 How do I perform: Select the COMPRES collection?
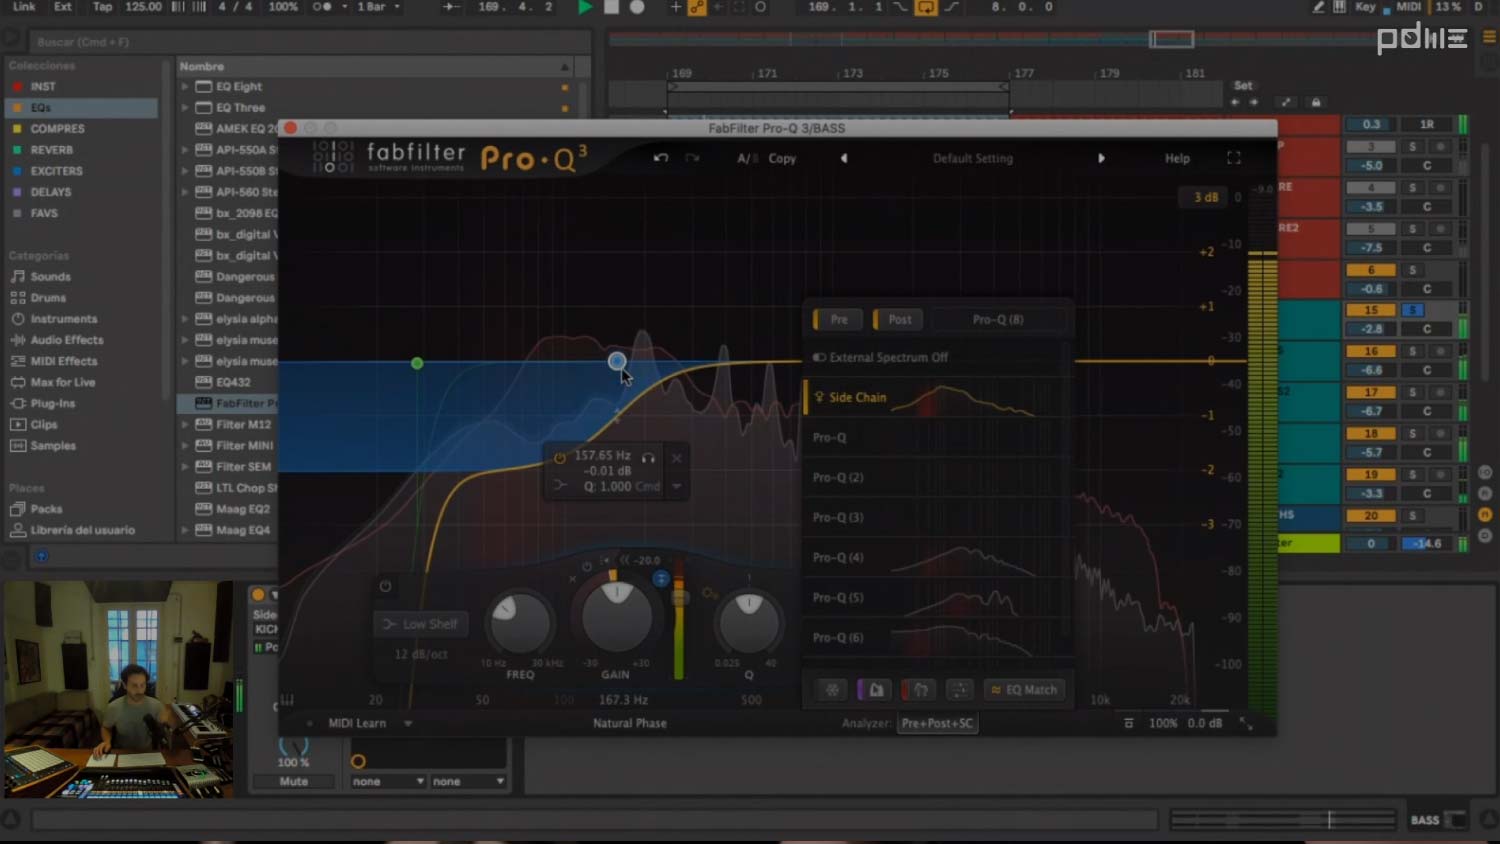coord(57,129)
